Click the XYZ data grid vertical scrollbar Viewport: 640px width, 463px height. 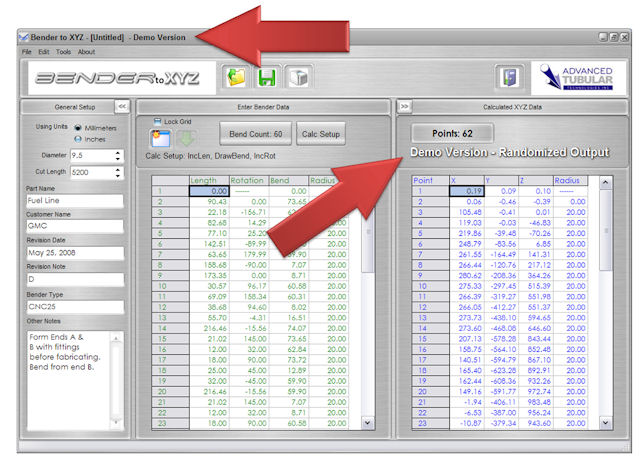coord(604,300)
